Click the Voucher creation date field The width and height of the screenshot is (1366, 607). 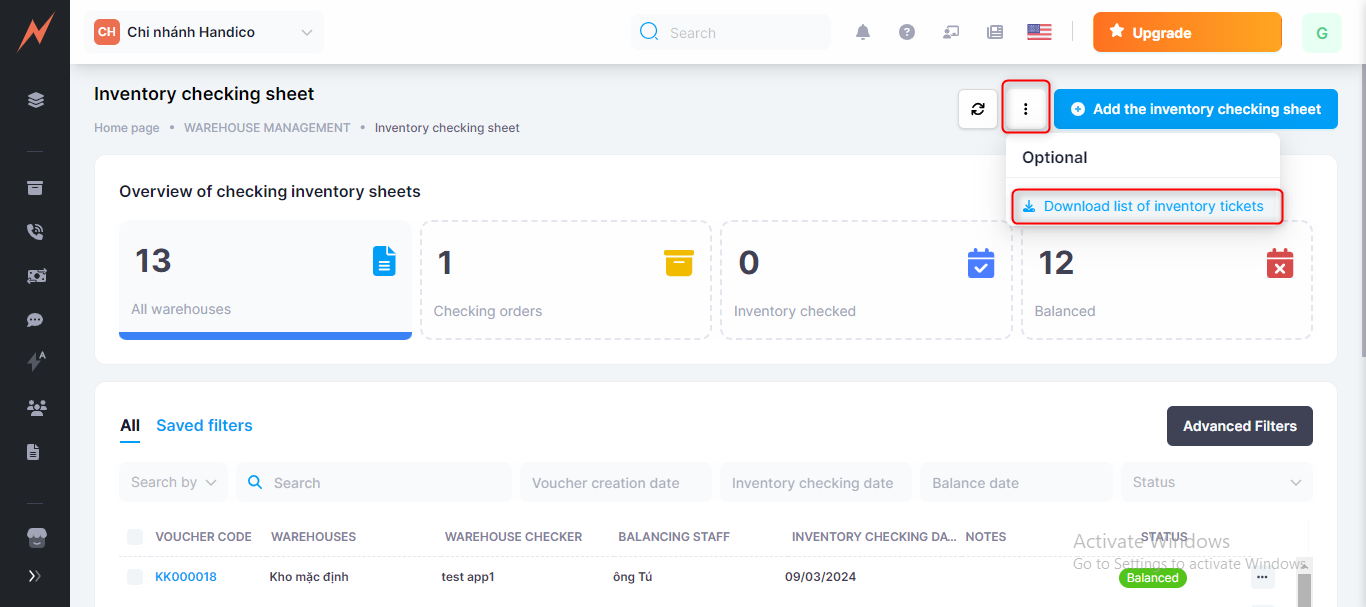click(615, 482)
